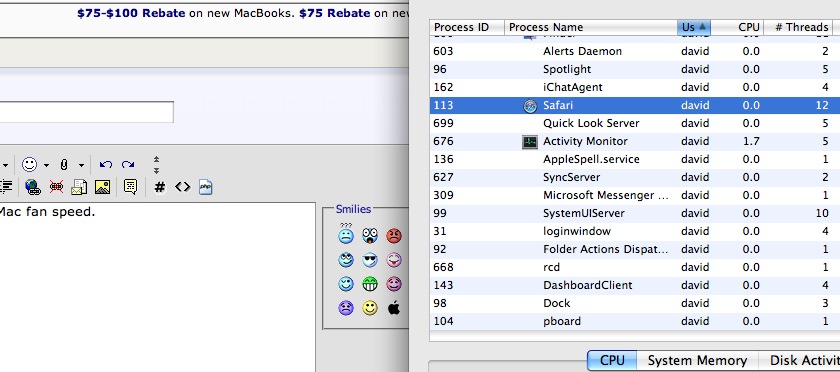
Task: Insert the green big-grin smiley
Action: click(370, 284)
